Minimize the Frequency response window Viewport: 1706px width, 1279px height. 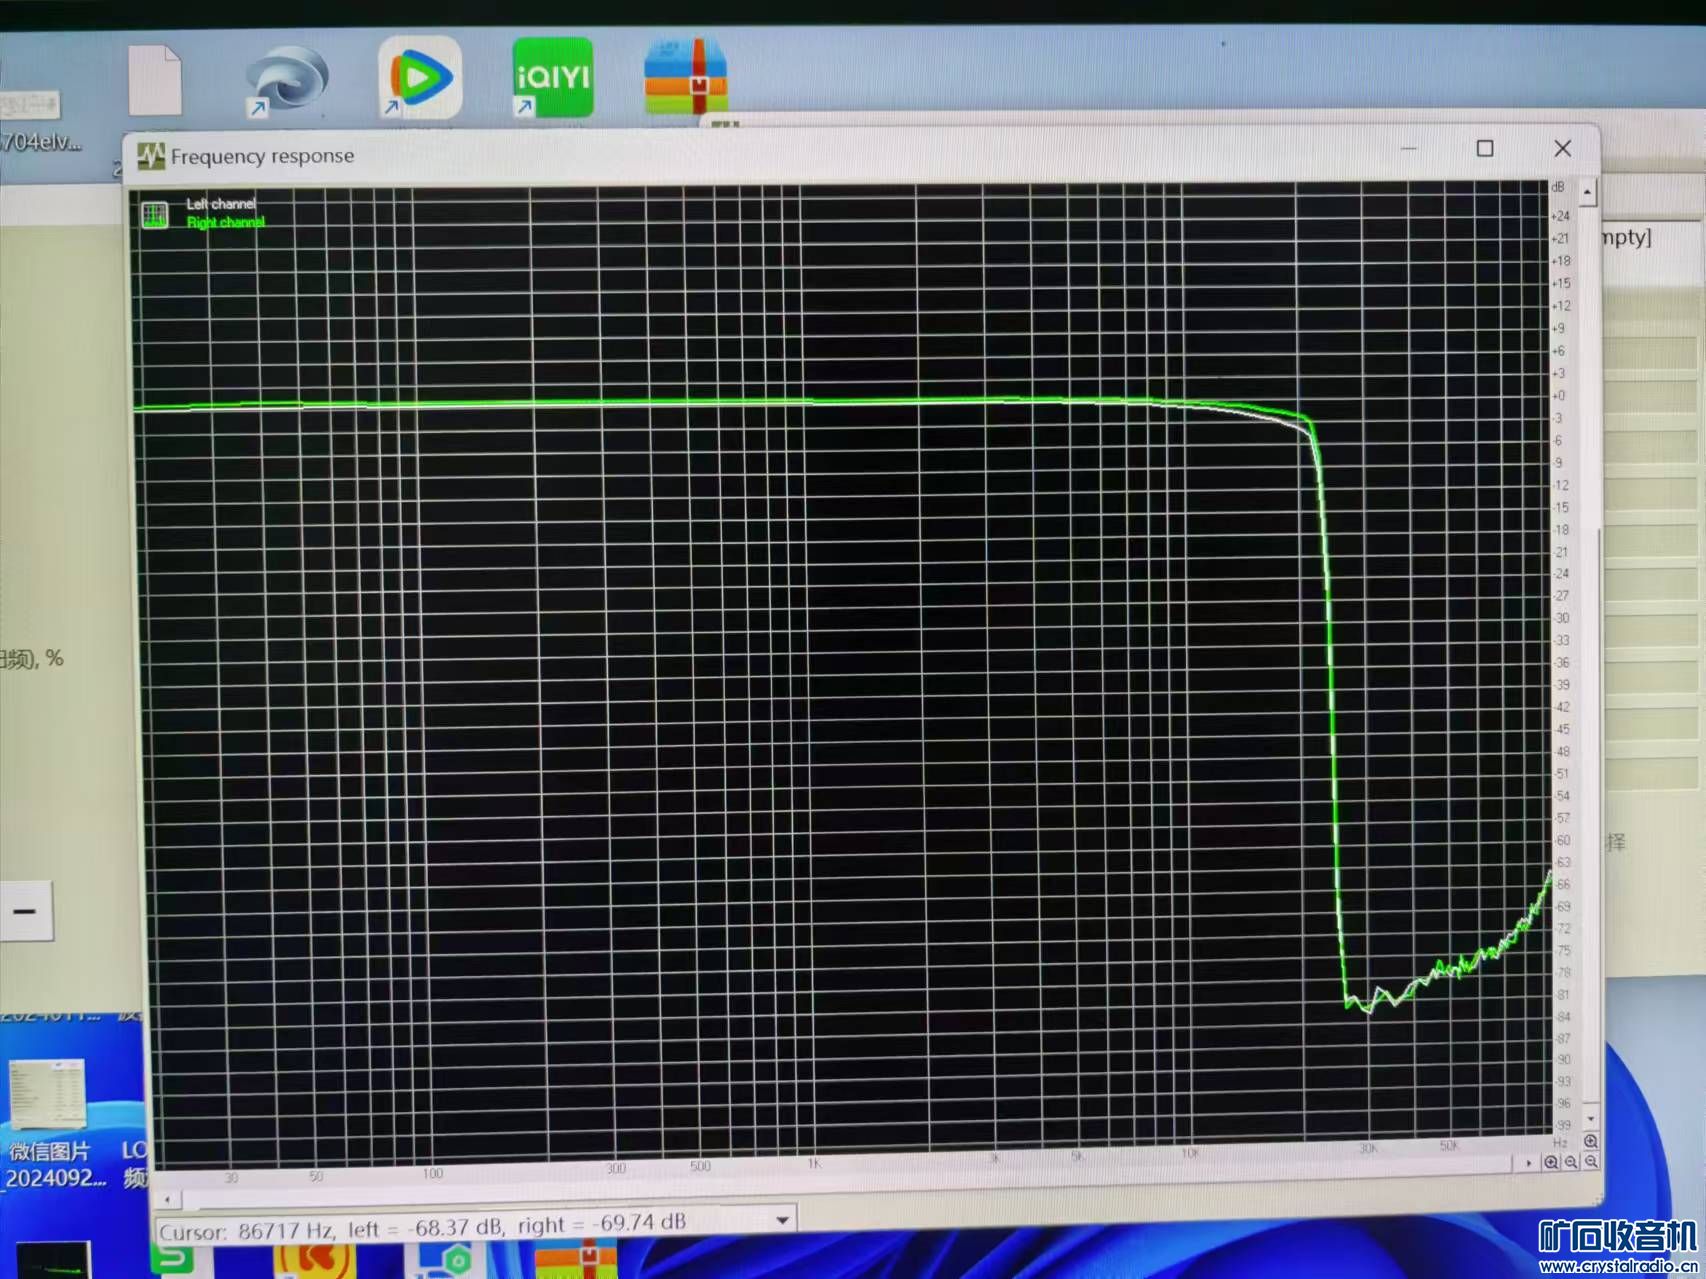(x=1409, y=149)
